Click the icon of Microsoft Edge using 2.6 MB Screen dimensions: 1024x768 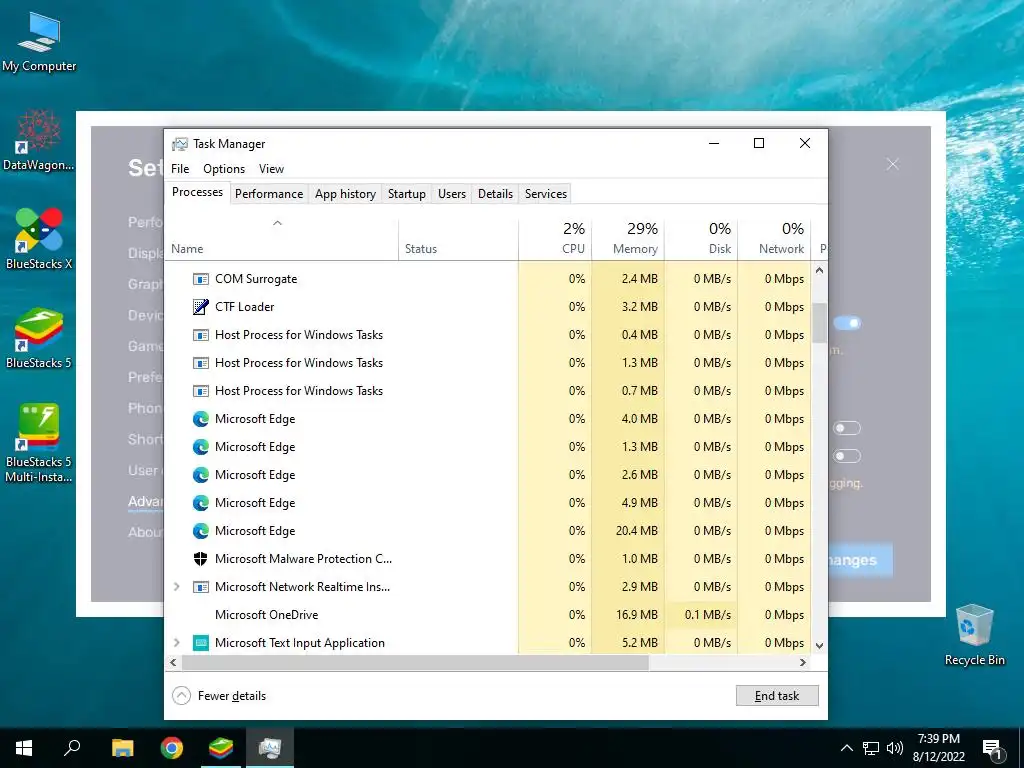[x=200, y=475]
